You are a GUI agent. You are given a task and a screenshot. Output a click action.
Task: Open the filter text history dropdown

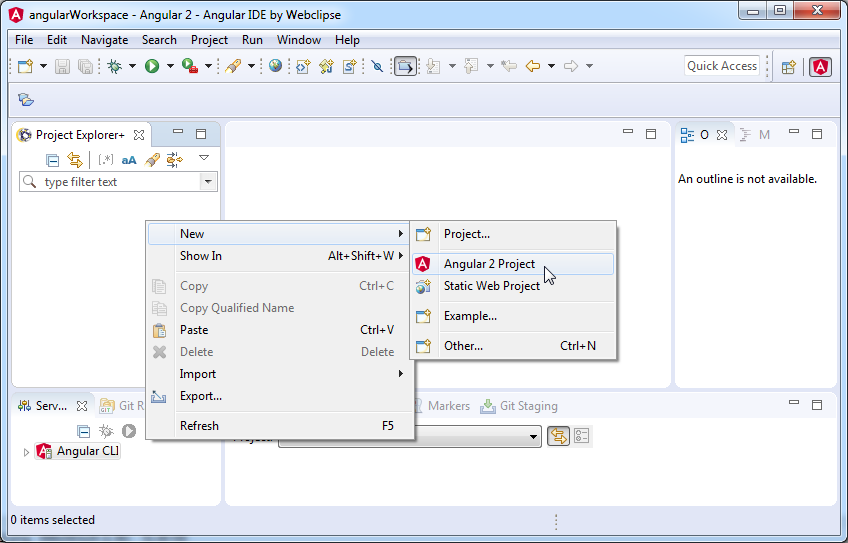pos(208,182)
